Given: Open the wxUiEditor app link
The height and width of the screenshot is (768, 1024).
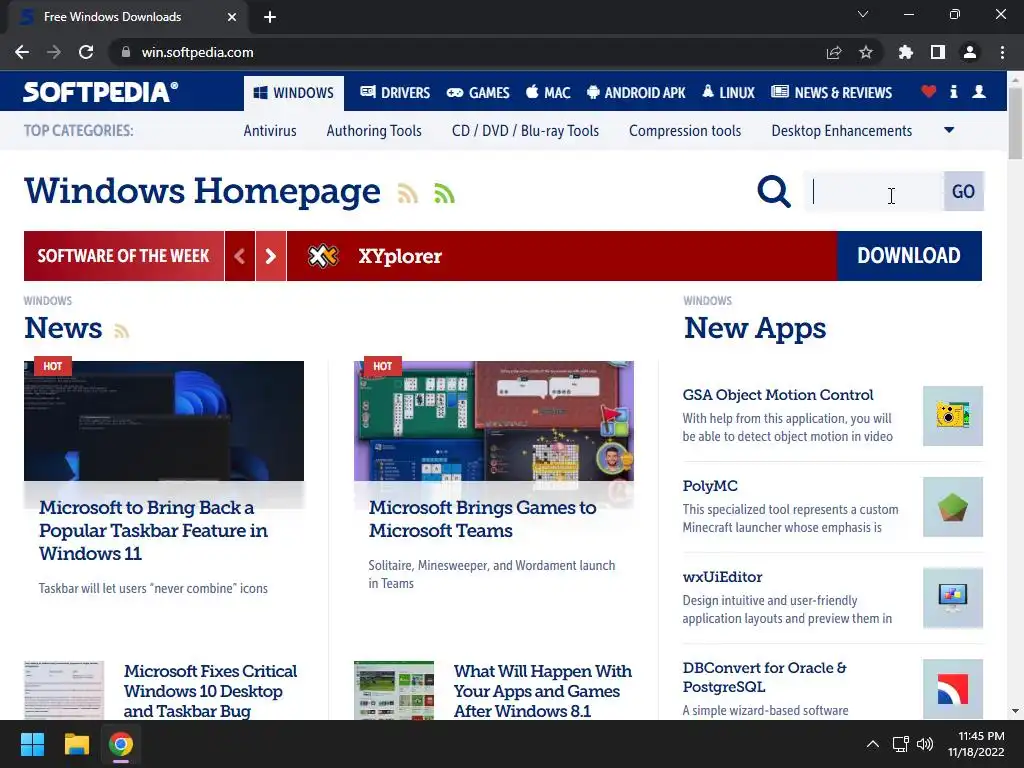Looking at the screenshot, I should [722, 577].
